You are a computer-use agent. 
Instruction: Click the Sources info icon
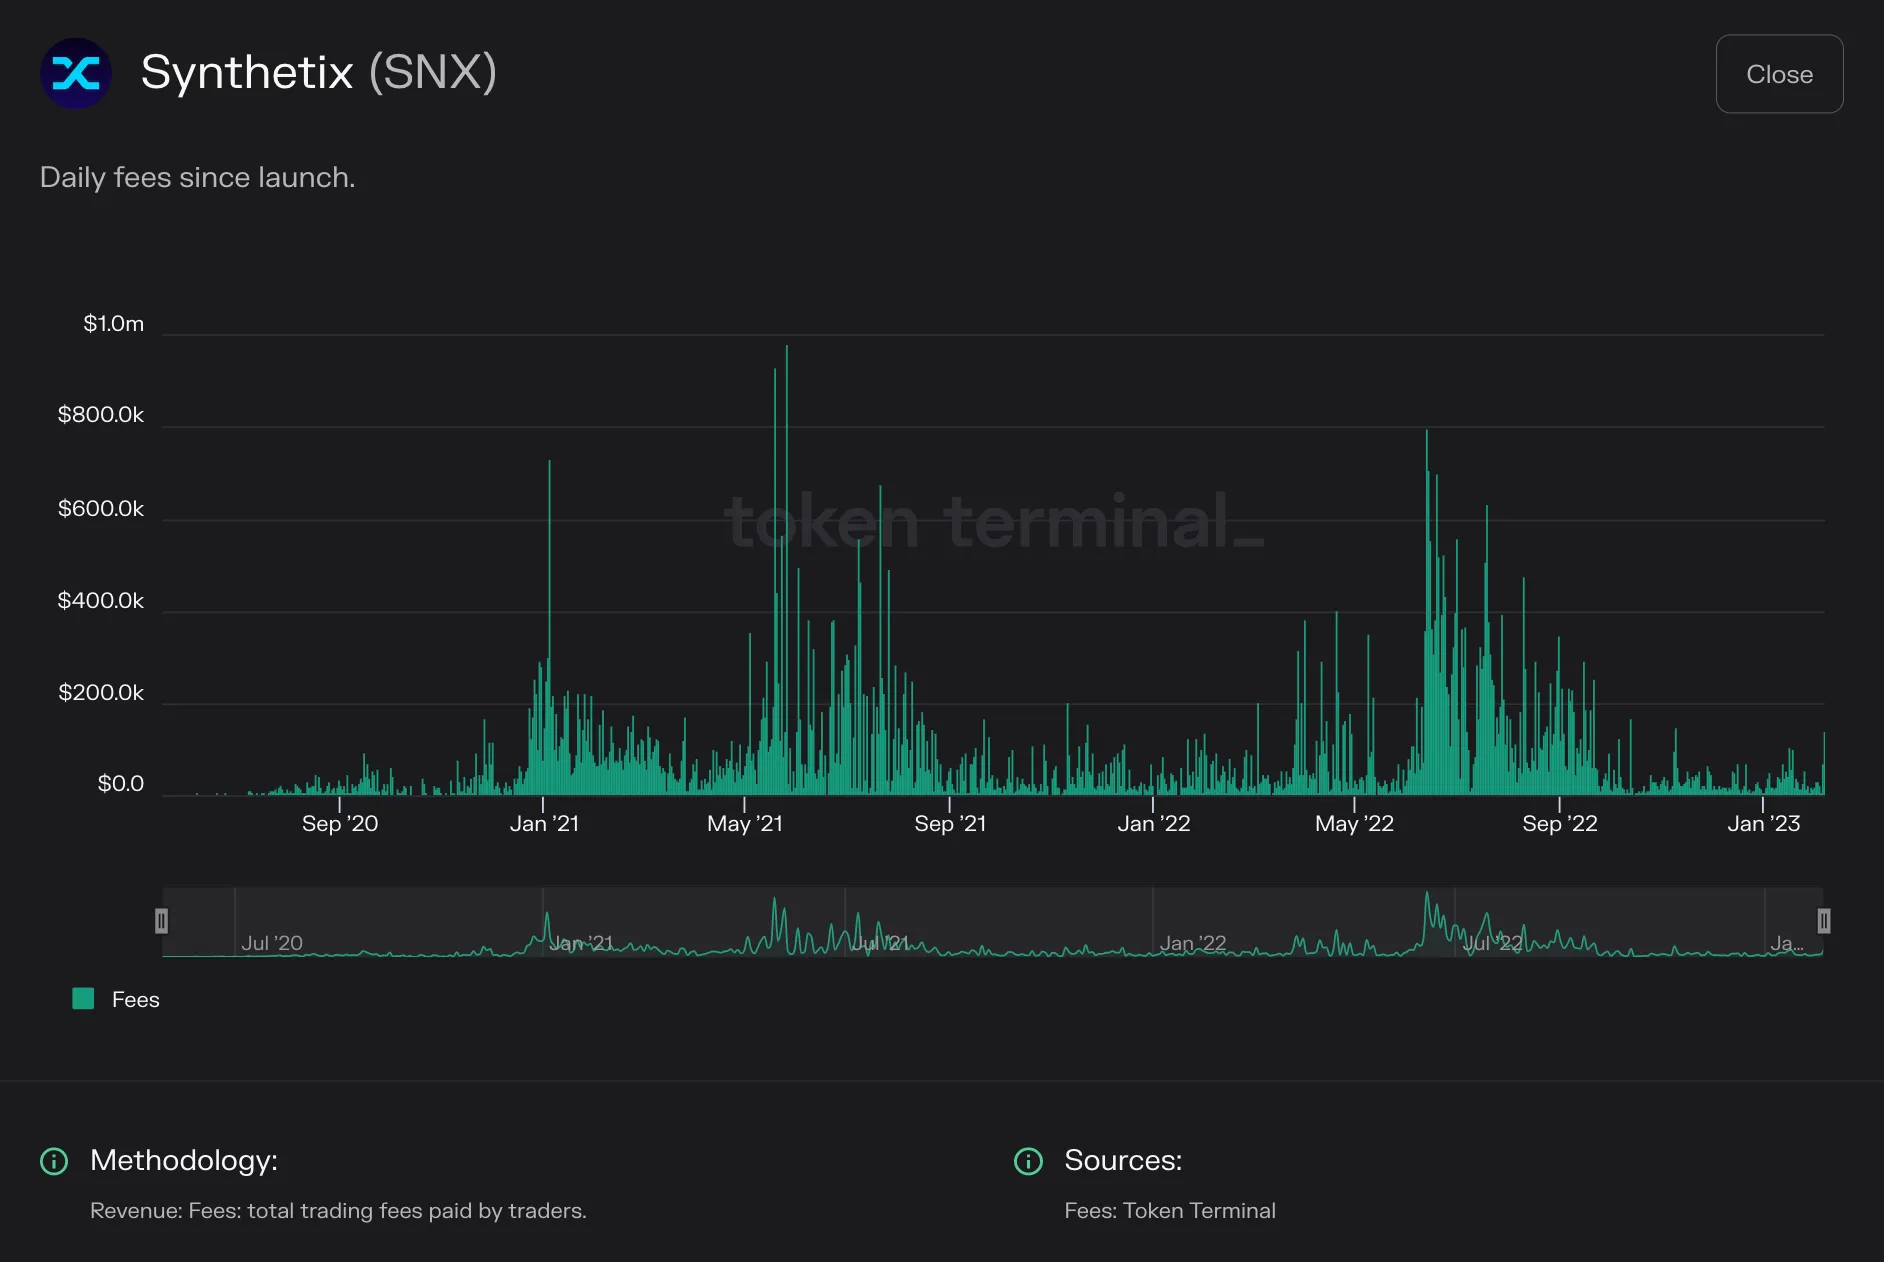coord(1028,1161)
